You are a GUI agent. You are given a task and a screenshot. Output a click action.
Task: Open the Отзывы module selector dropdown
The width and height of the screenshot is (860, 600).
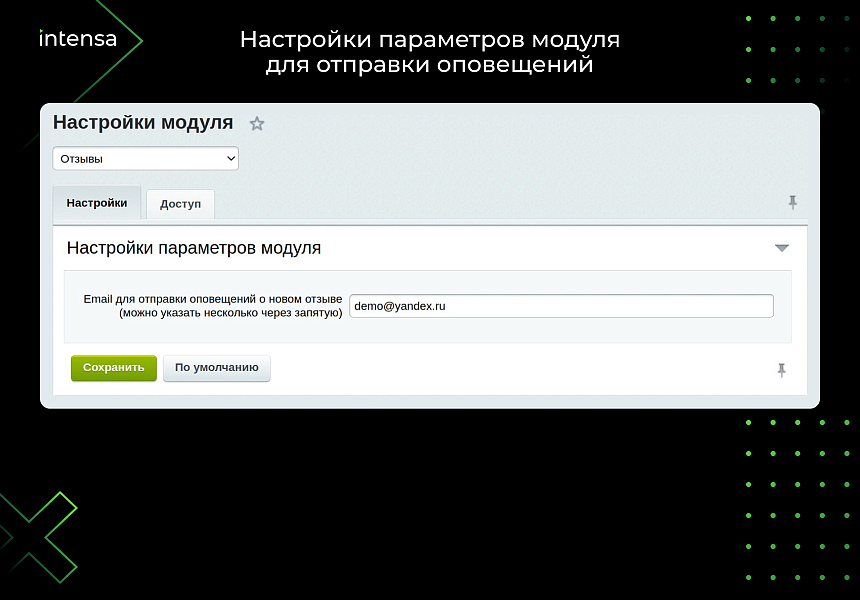tap(145, 158)
